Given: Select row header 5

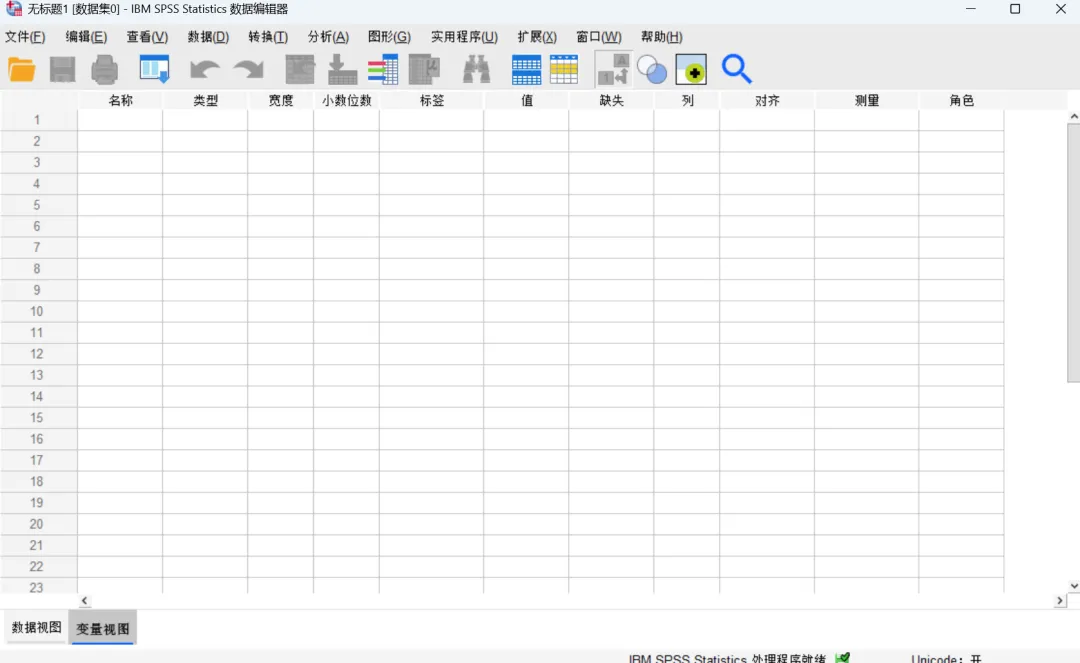Looking at the screenshot, I should point(37,205).
